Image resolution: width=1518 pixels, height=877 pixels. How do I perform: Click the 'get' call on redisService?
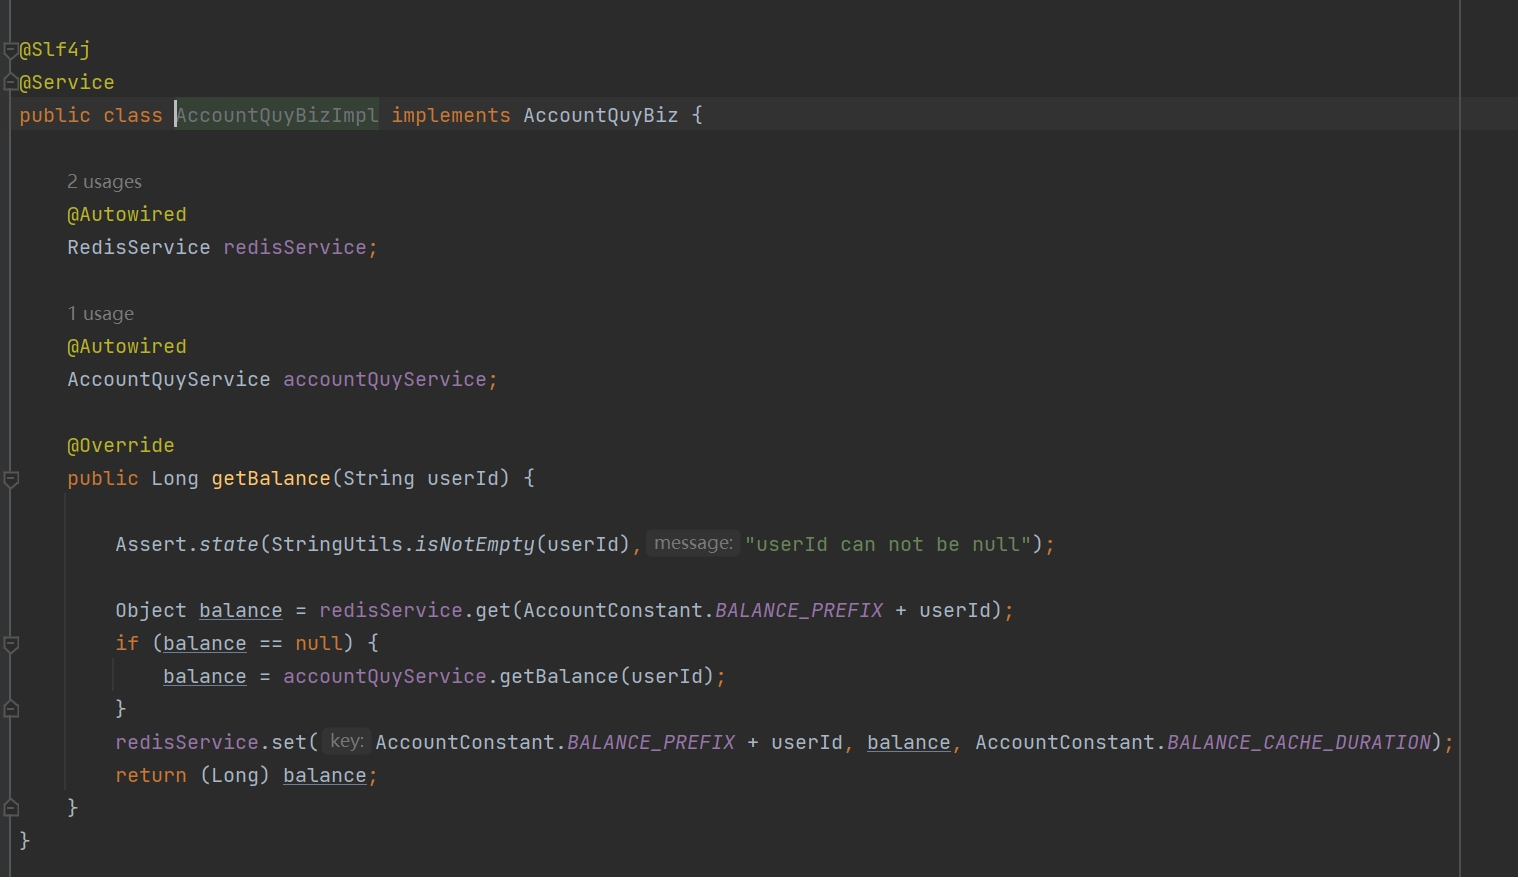click(x=493, y=611)
